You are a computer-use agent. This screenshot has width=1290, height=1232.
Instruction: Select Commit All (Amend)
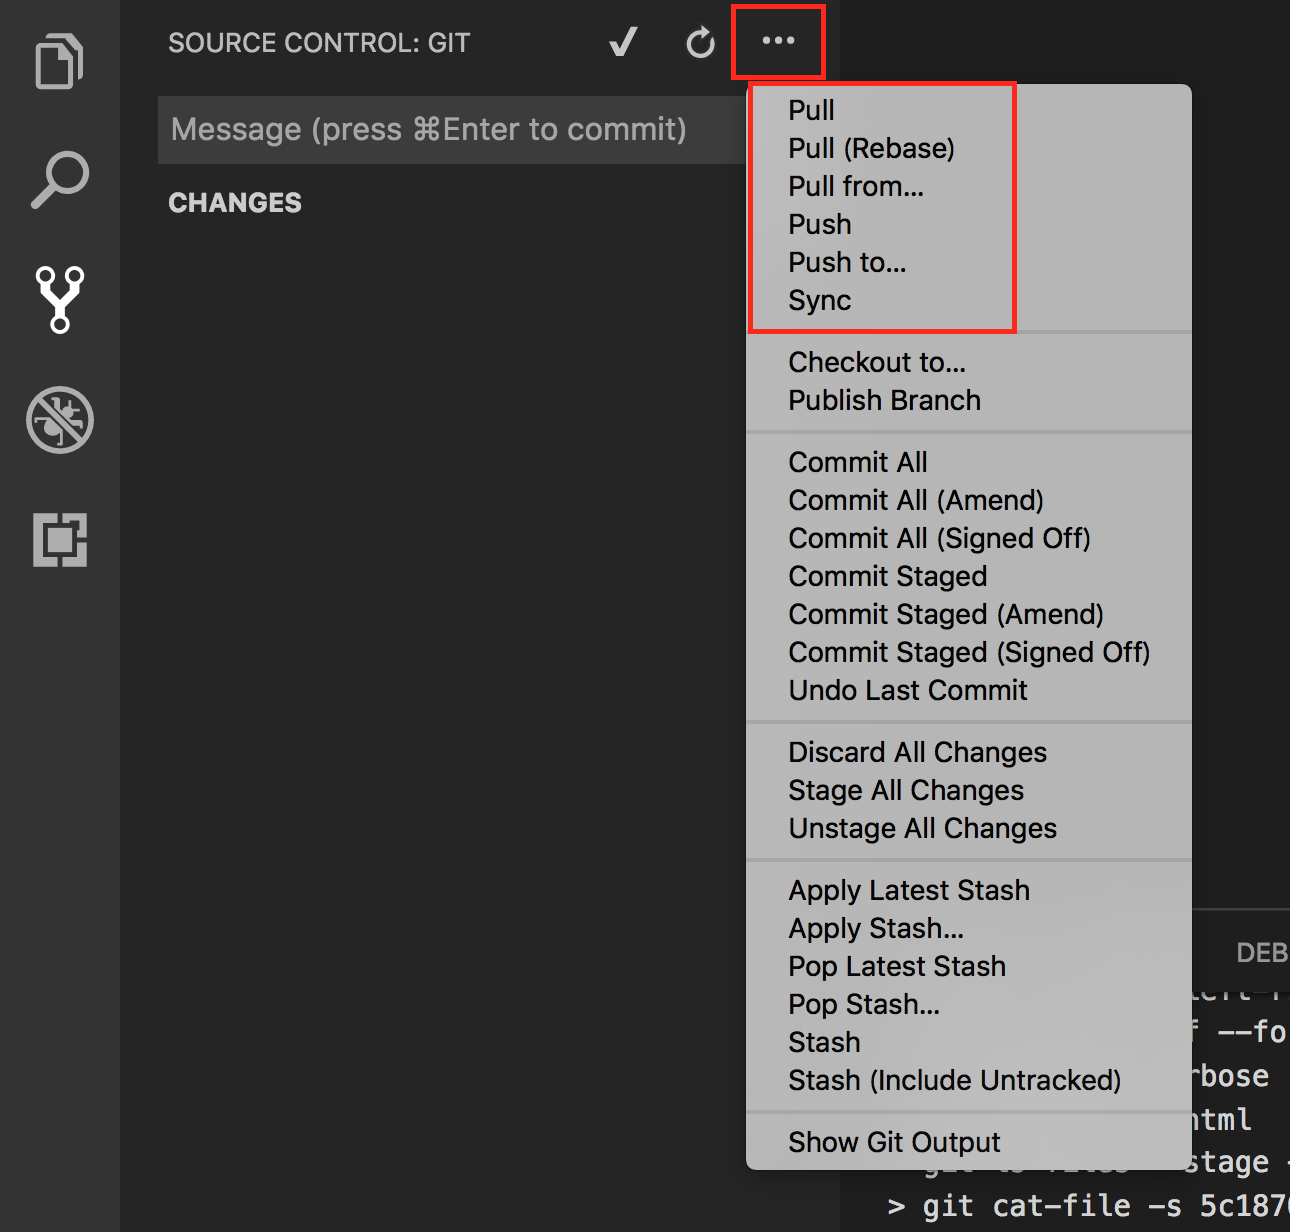pyautogui.click(x=915, y=500)
